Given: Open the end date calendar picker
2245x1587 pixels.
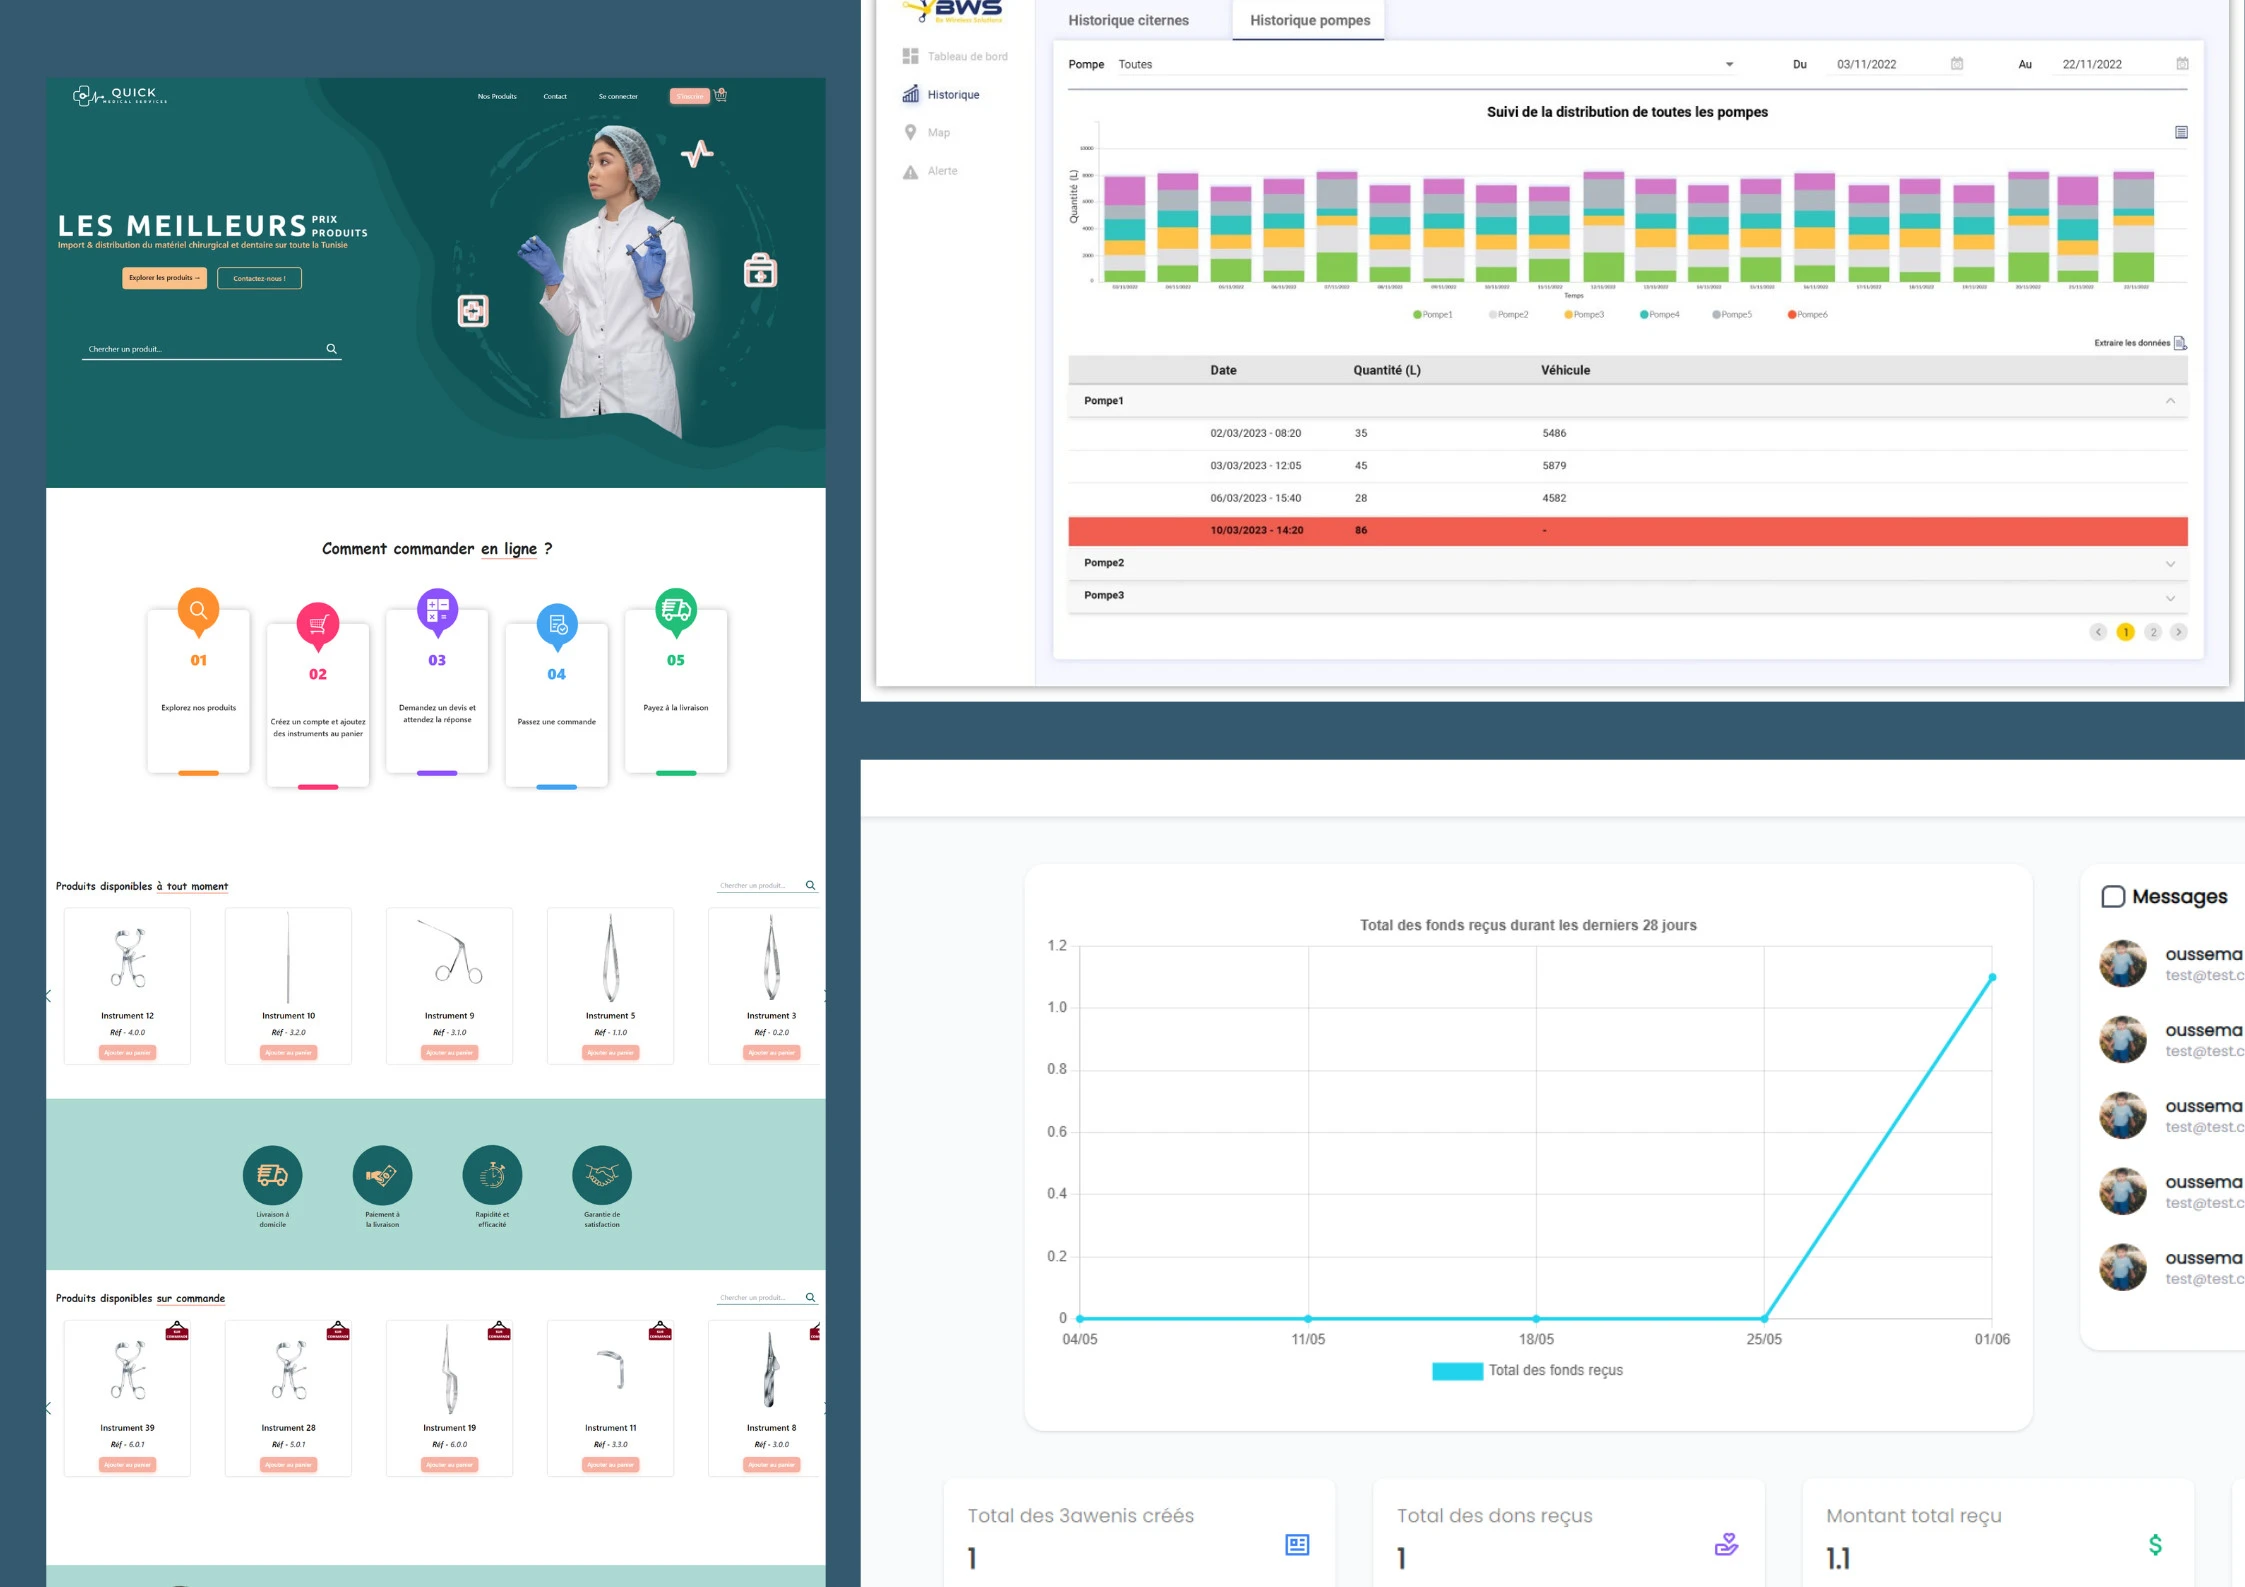Looking at the screenshot, I should point(2182,64).
